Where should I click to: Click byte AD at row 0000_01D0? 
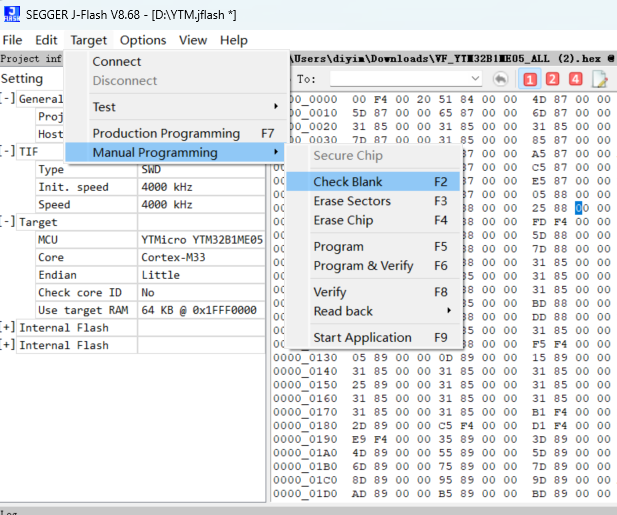click(x=359, y=493)
